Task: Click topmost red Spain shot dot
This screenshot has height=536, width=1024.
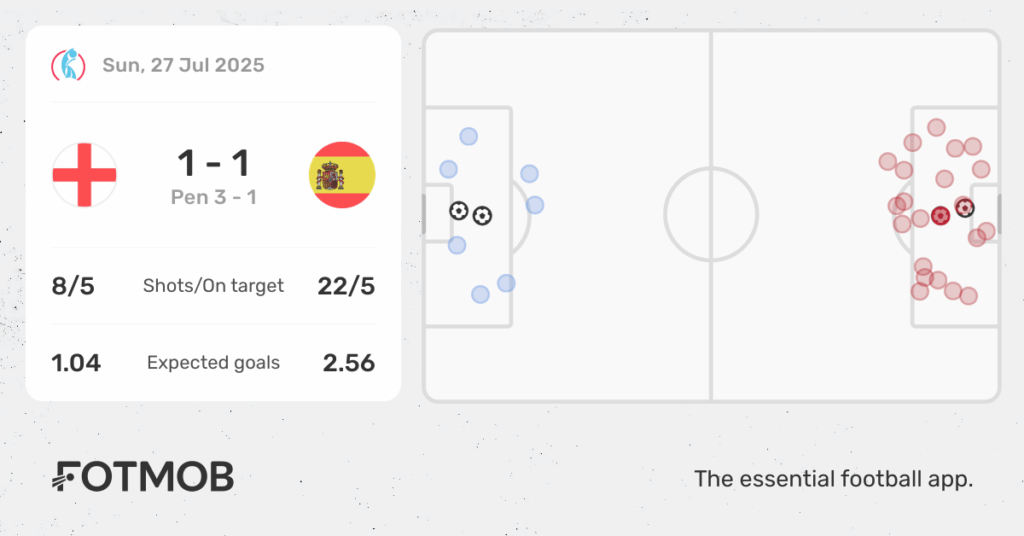Action: click(936, 127)
